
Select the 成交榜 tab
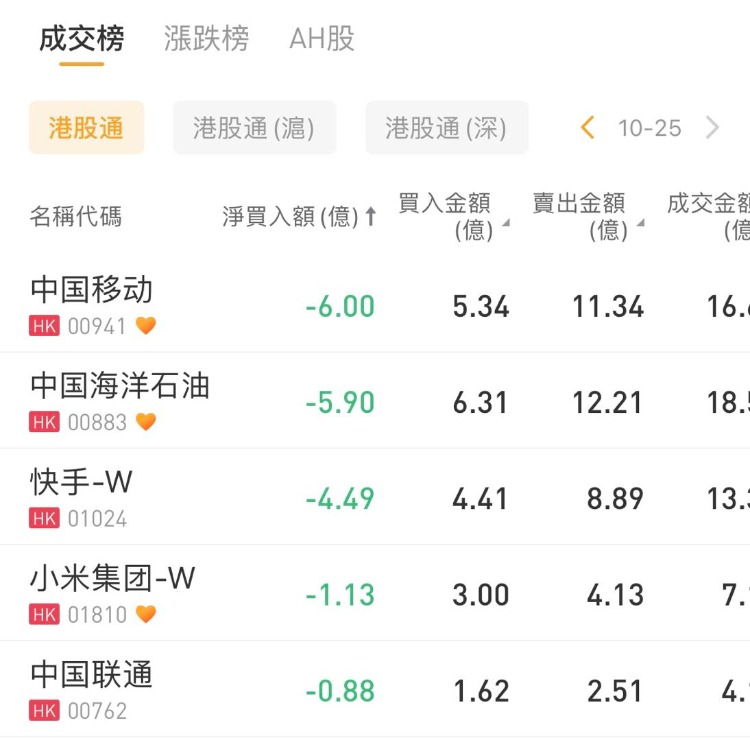pyautogui.click(x=82, y=39)
